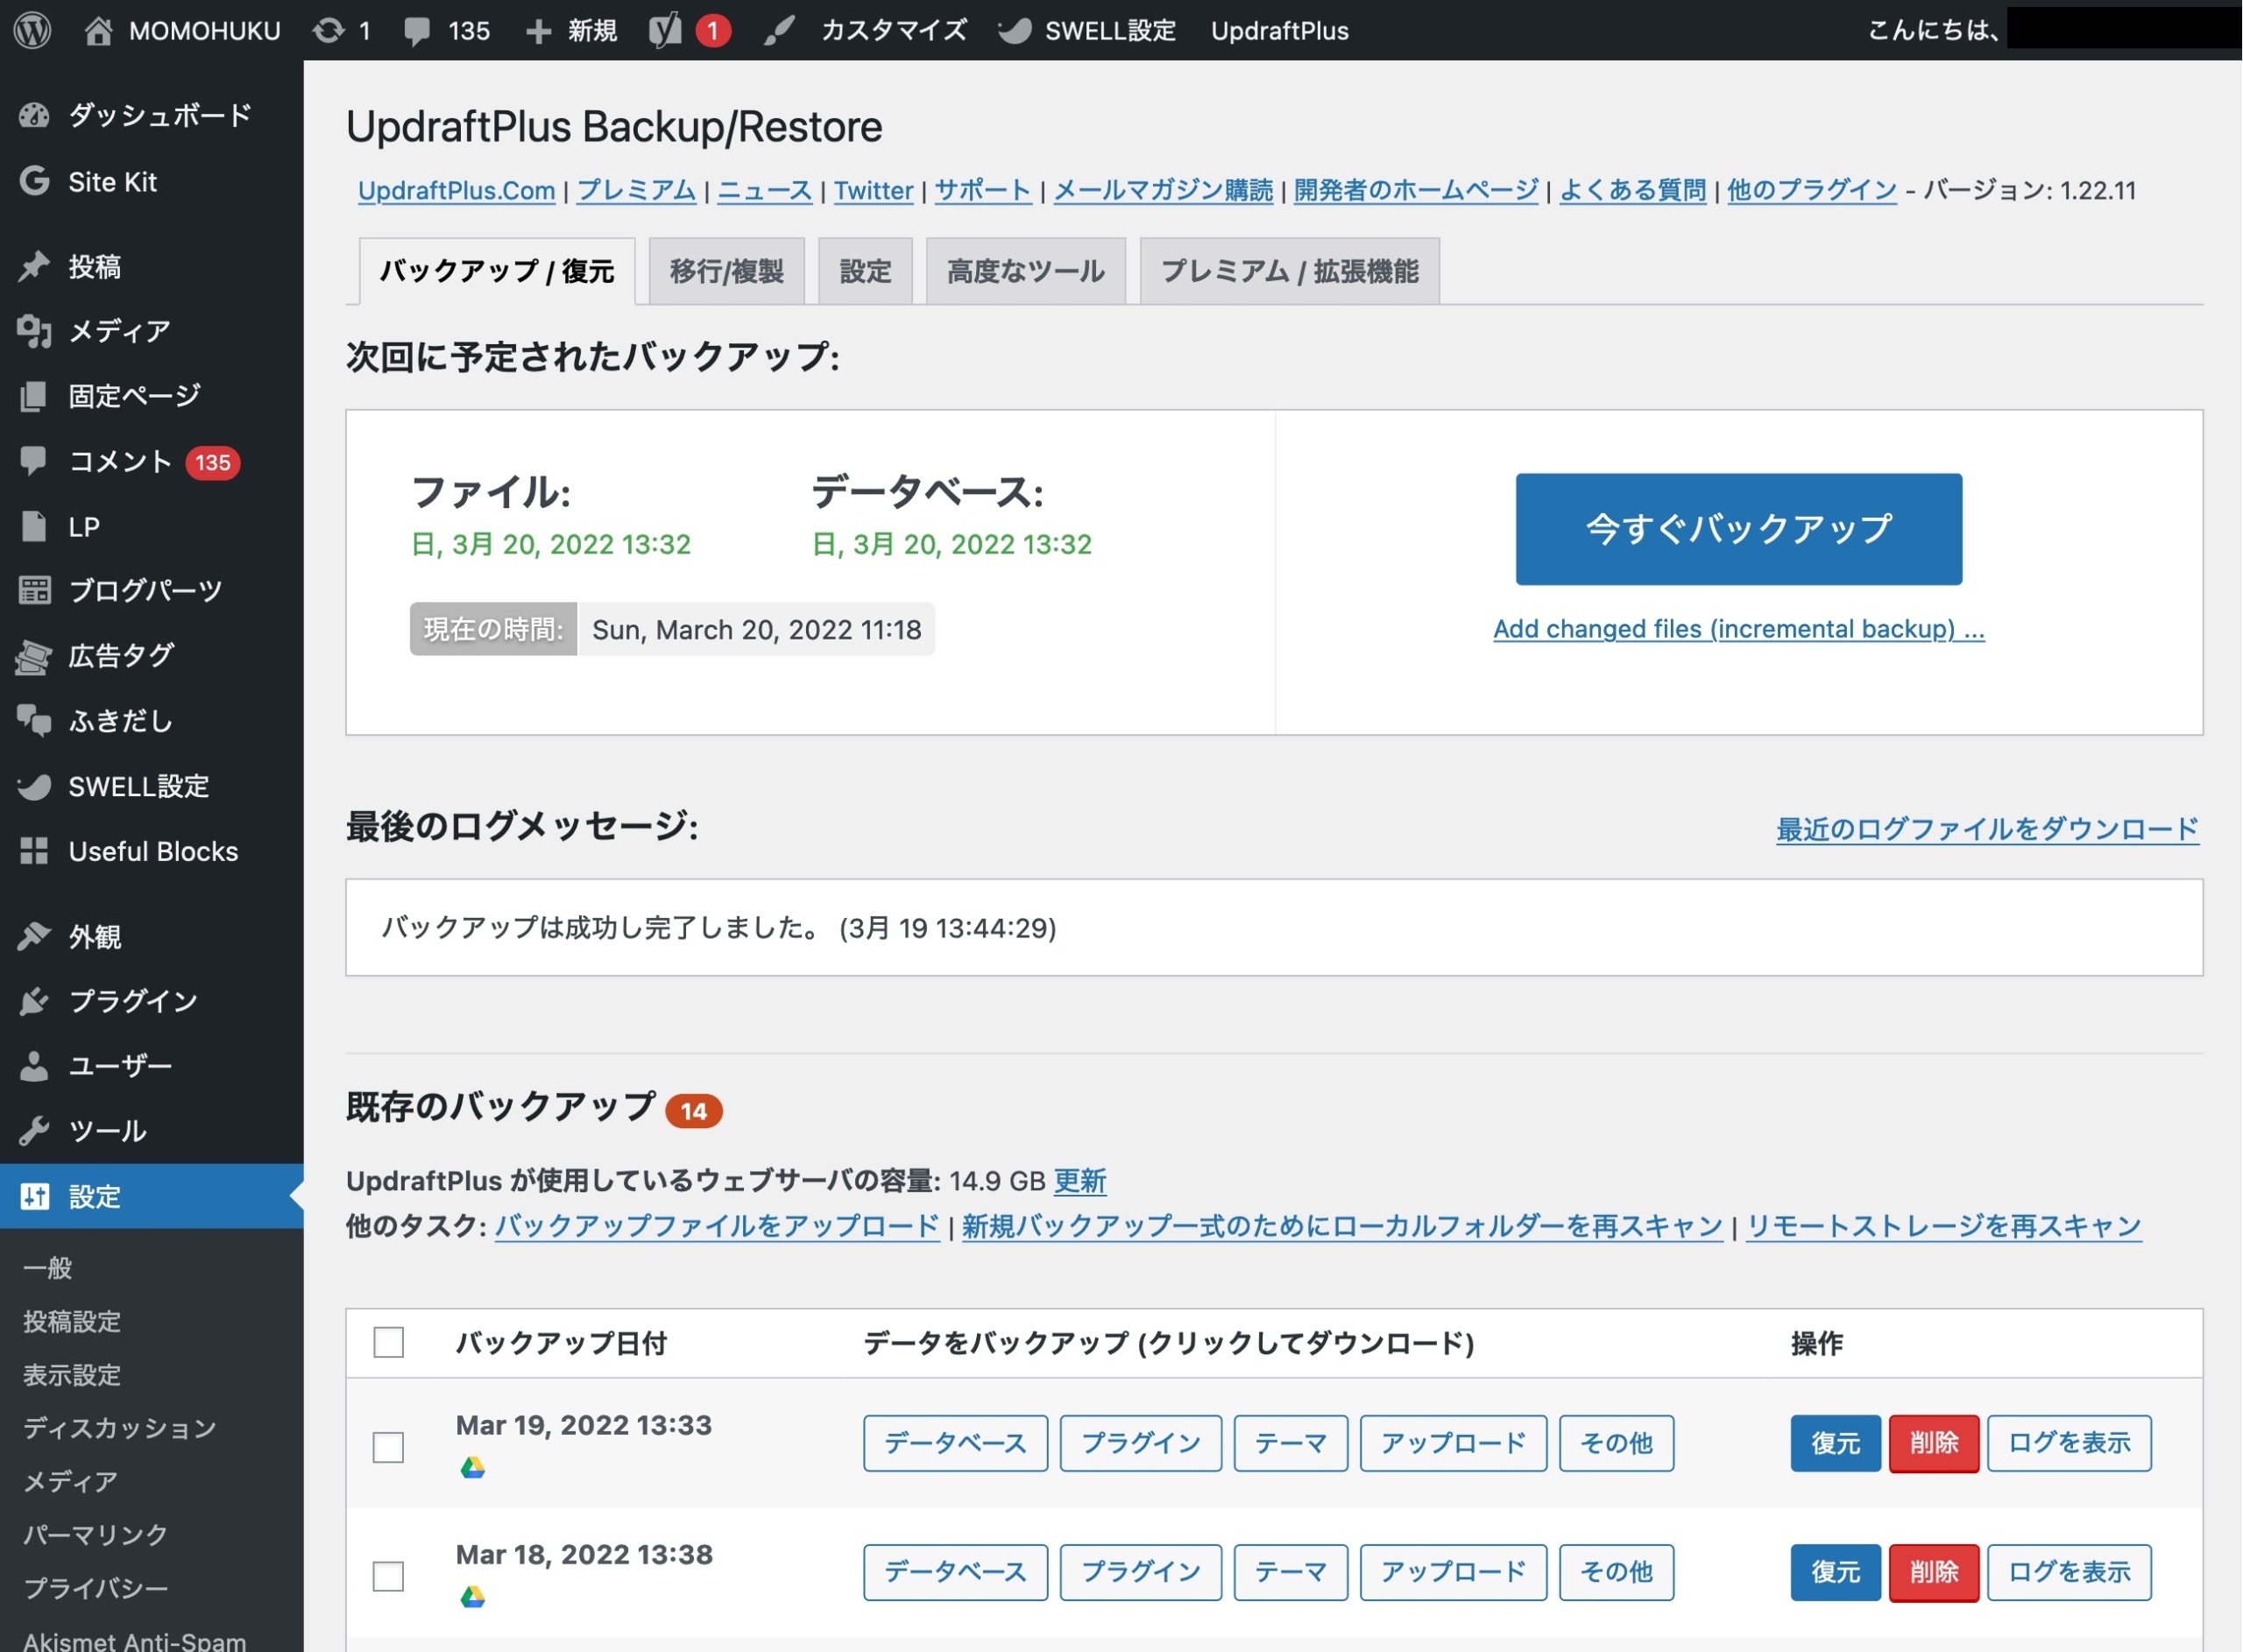Click the プラグイン plug icon
The width and height of the screenshot is (2243, 1652).
[x=34, y=1001]
